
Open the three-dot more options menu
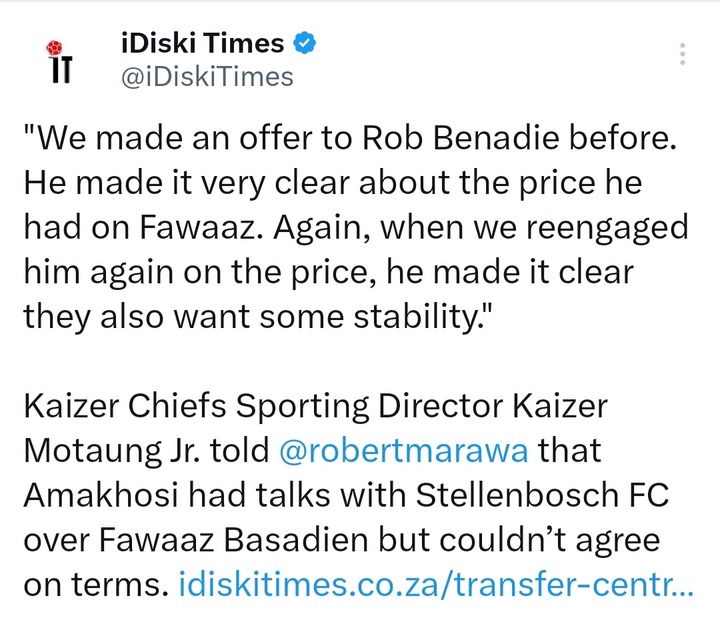(x=682, y=53)
